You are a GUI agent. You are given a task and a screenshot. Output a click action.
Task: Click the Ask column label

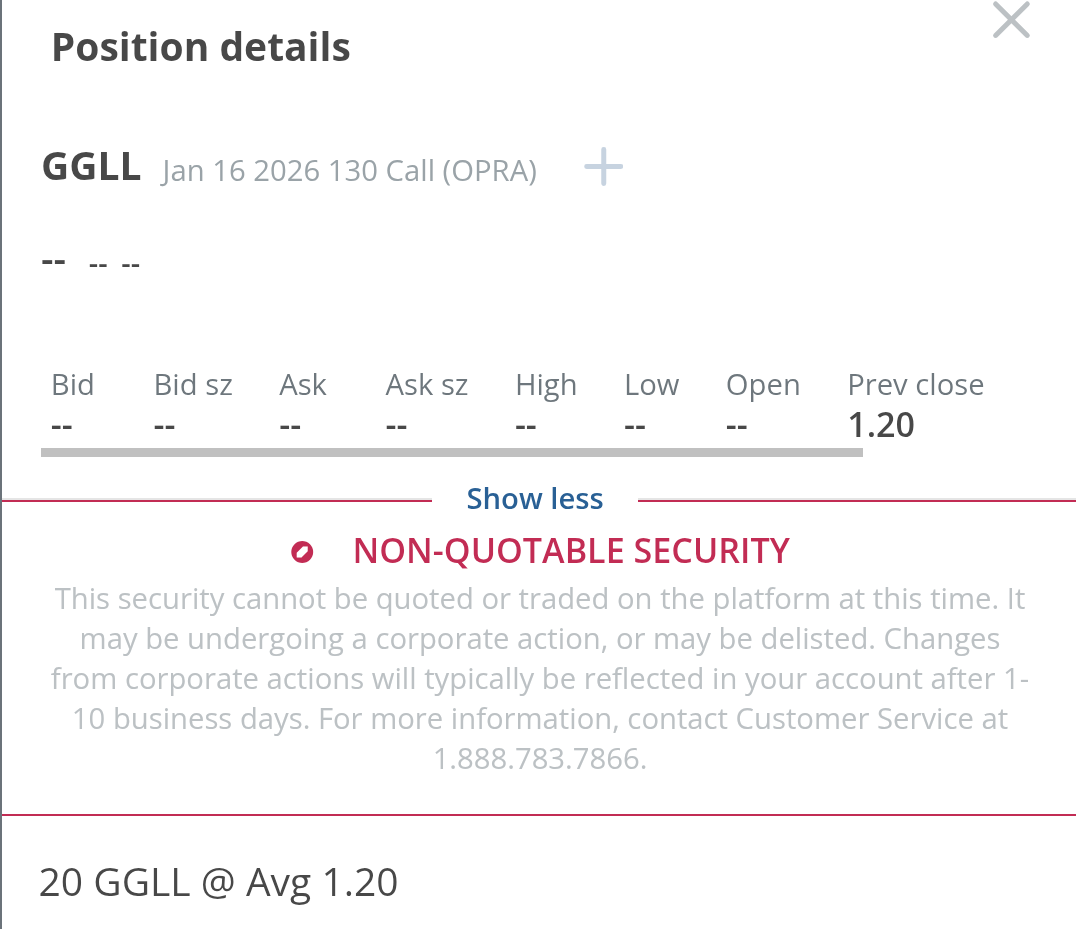click(x=303, y=385)
